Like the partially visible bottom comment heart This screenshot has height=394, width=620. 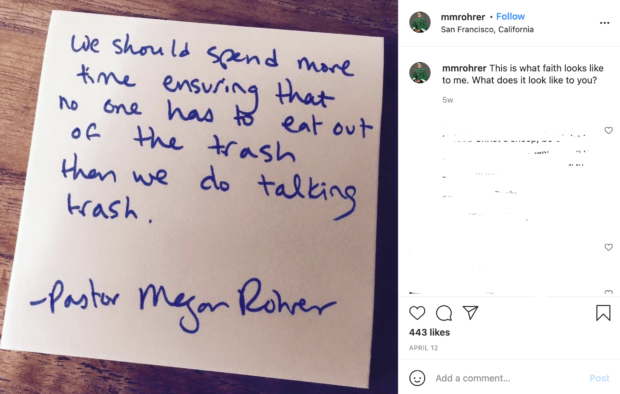click(x=609, y=292)
